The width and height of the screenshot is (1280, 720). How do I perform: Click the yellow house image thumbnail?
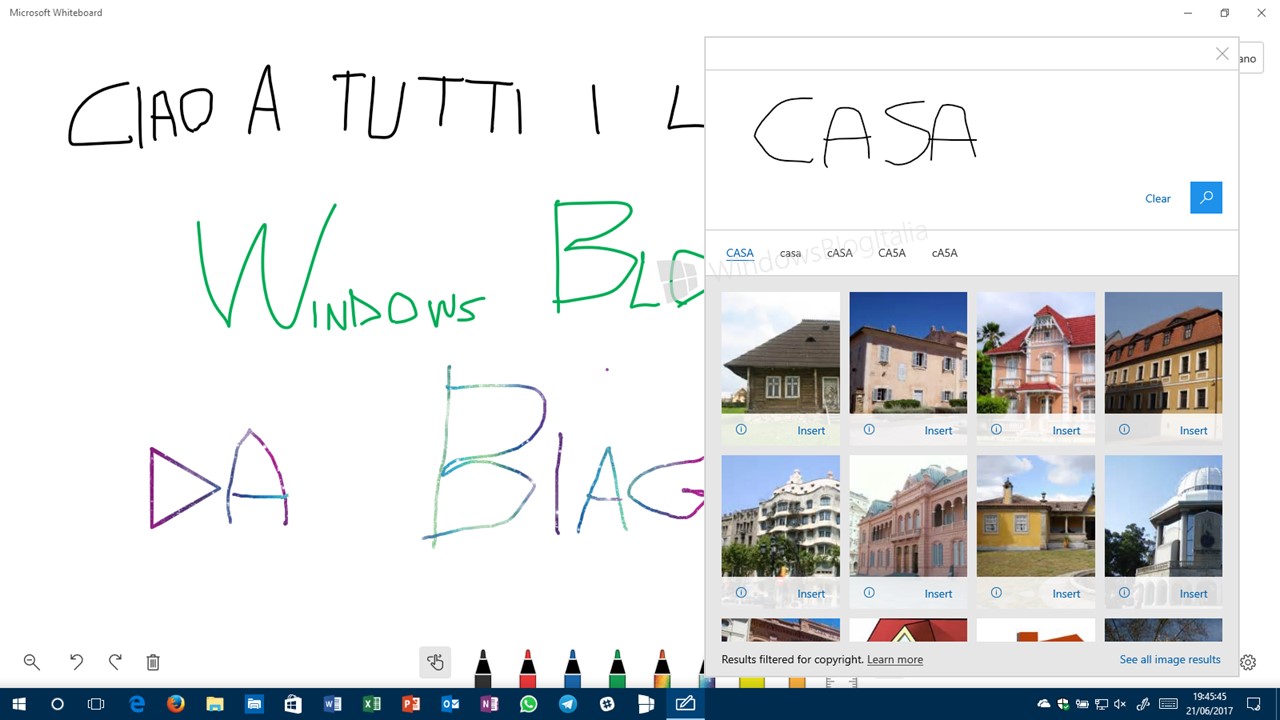pos(1035,516)
